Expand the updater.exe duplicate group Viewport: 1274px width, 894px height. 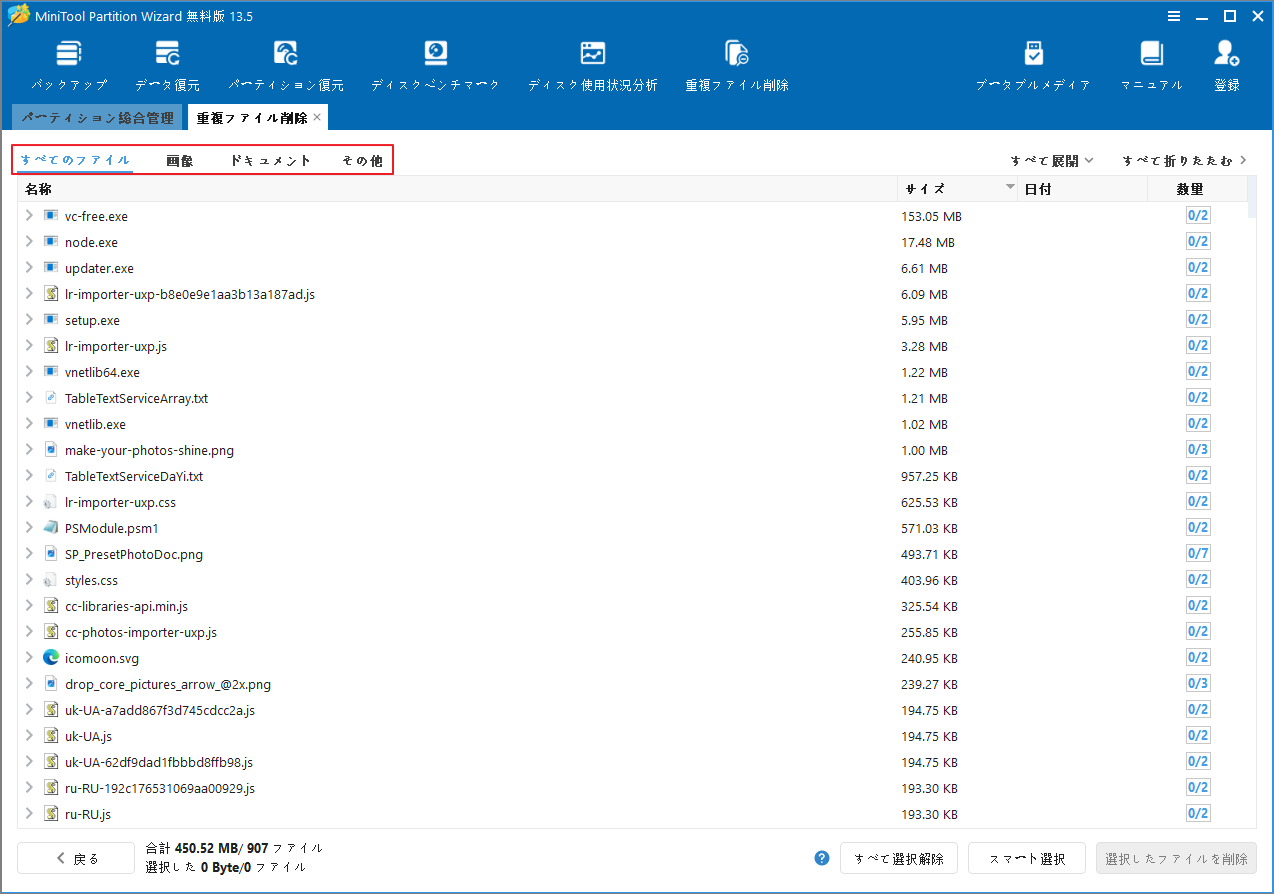[28, 267]
